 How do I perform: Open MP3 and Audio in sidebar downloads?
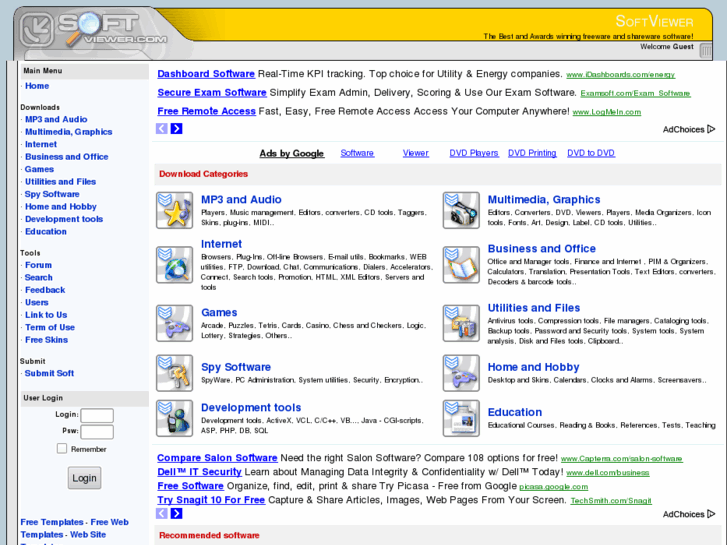56,119
